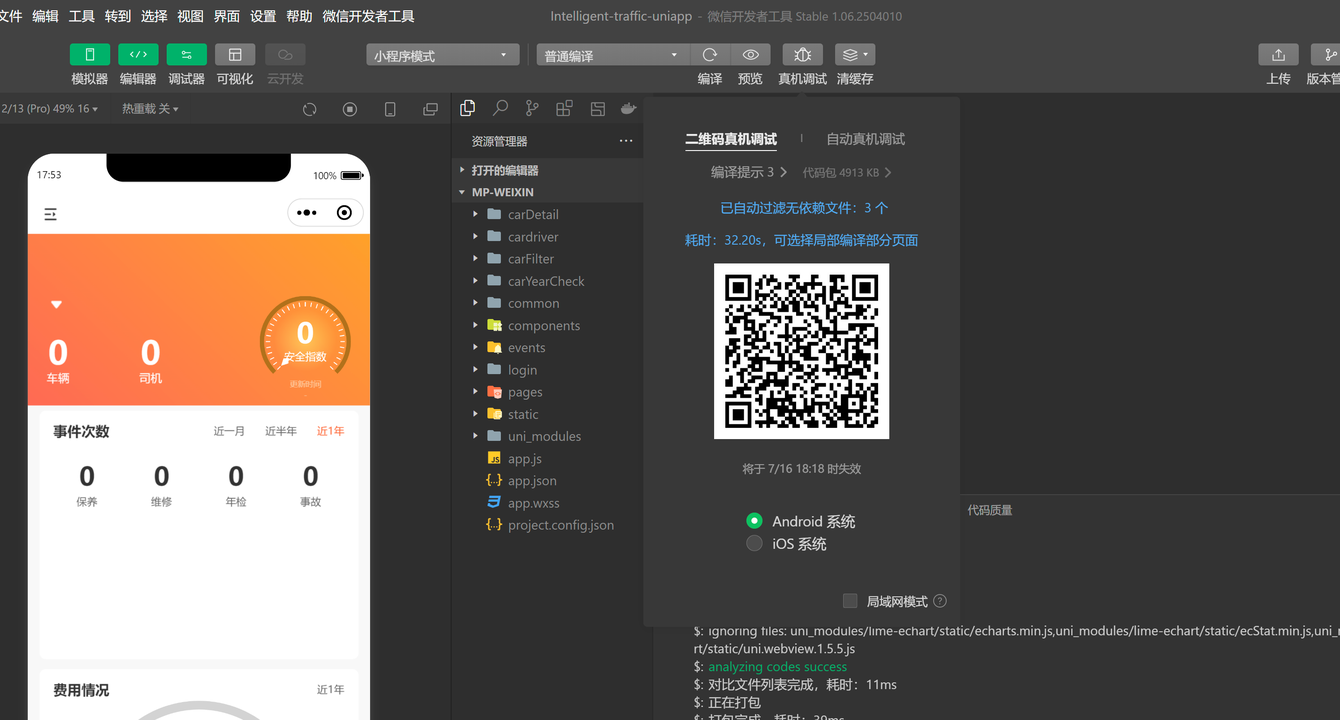Click the debugging QR code image

[x=801, y=351]
